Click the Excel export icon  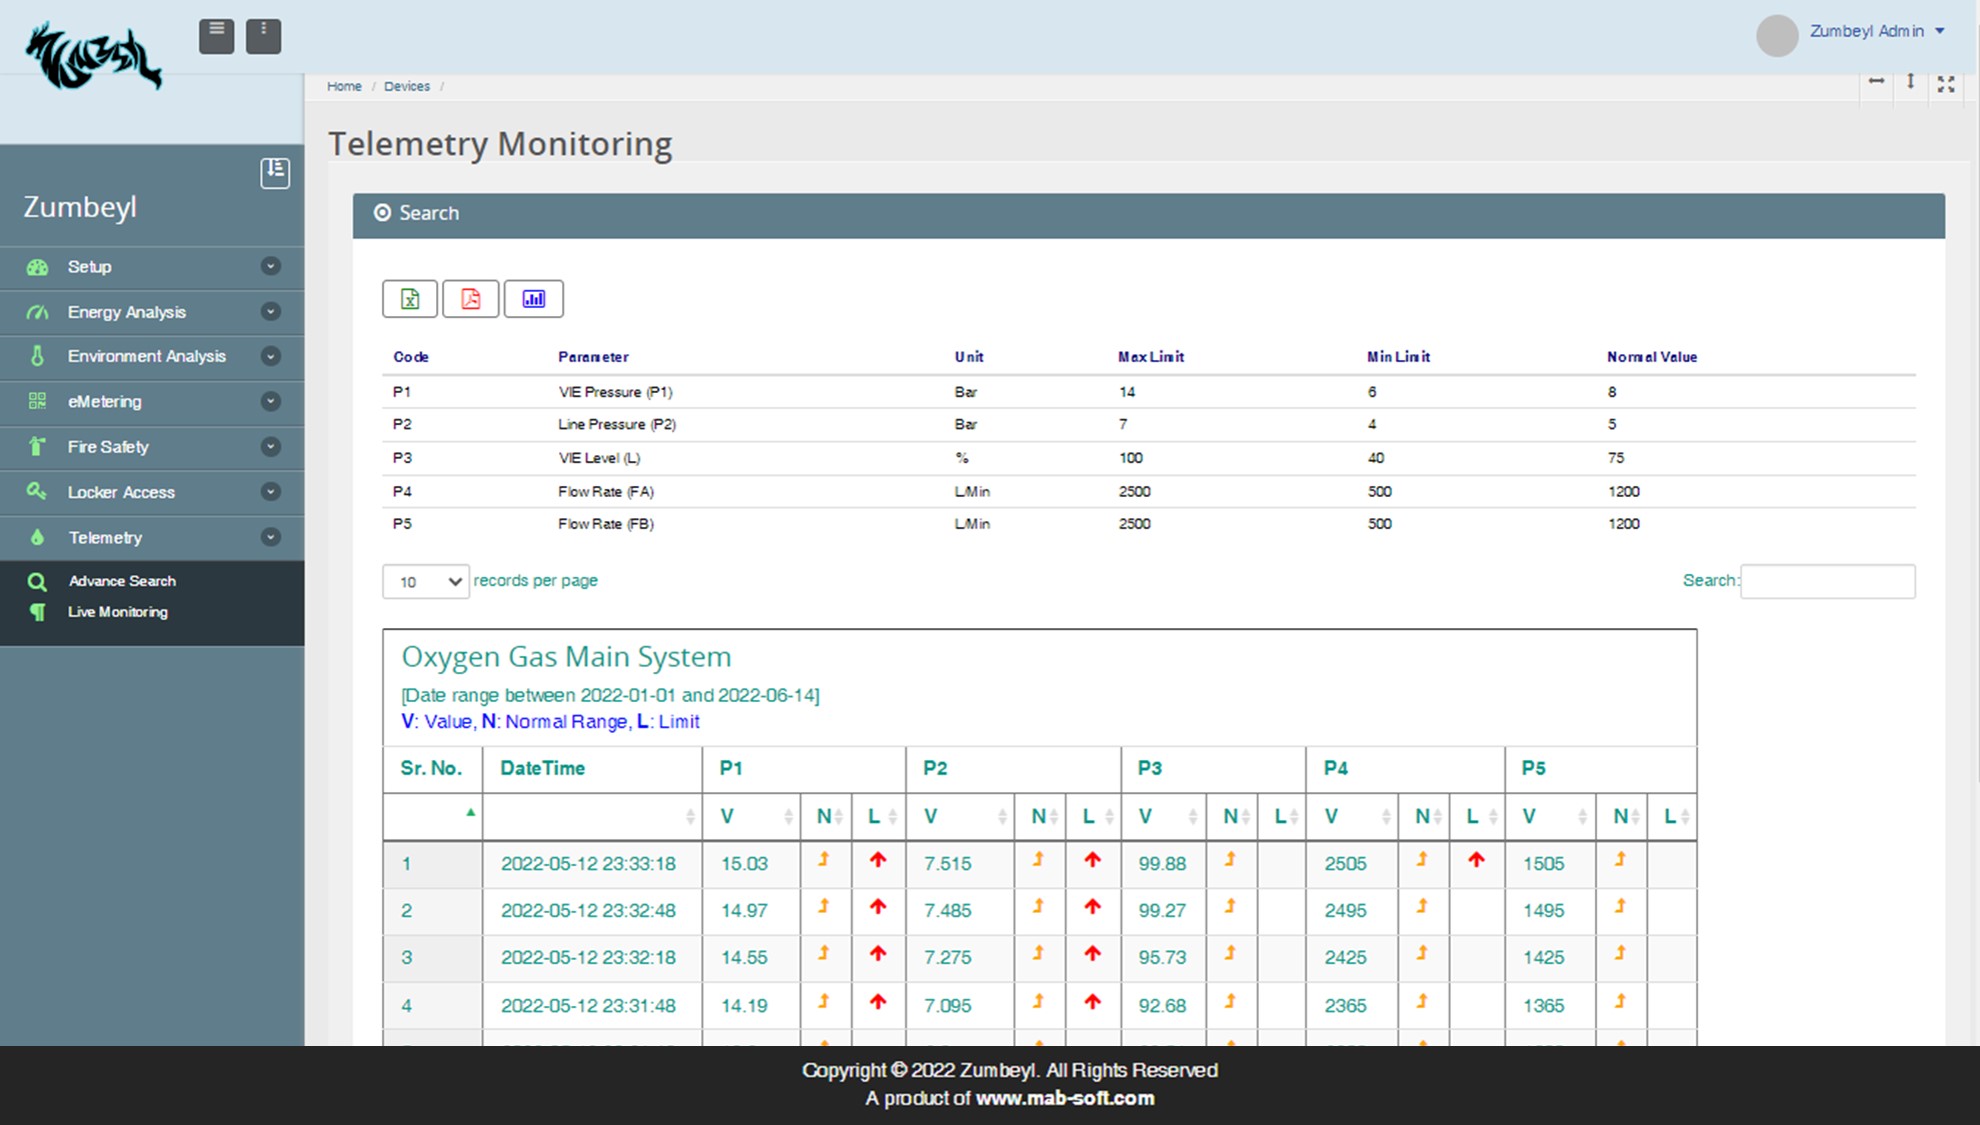click(x=410, y=299)
